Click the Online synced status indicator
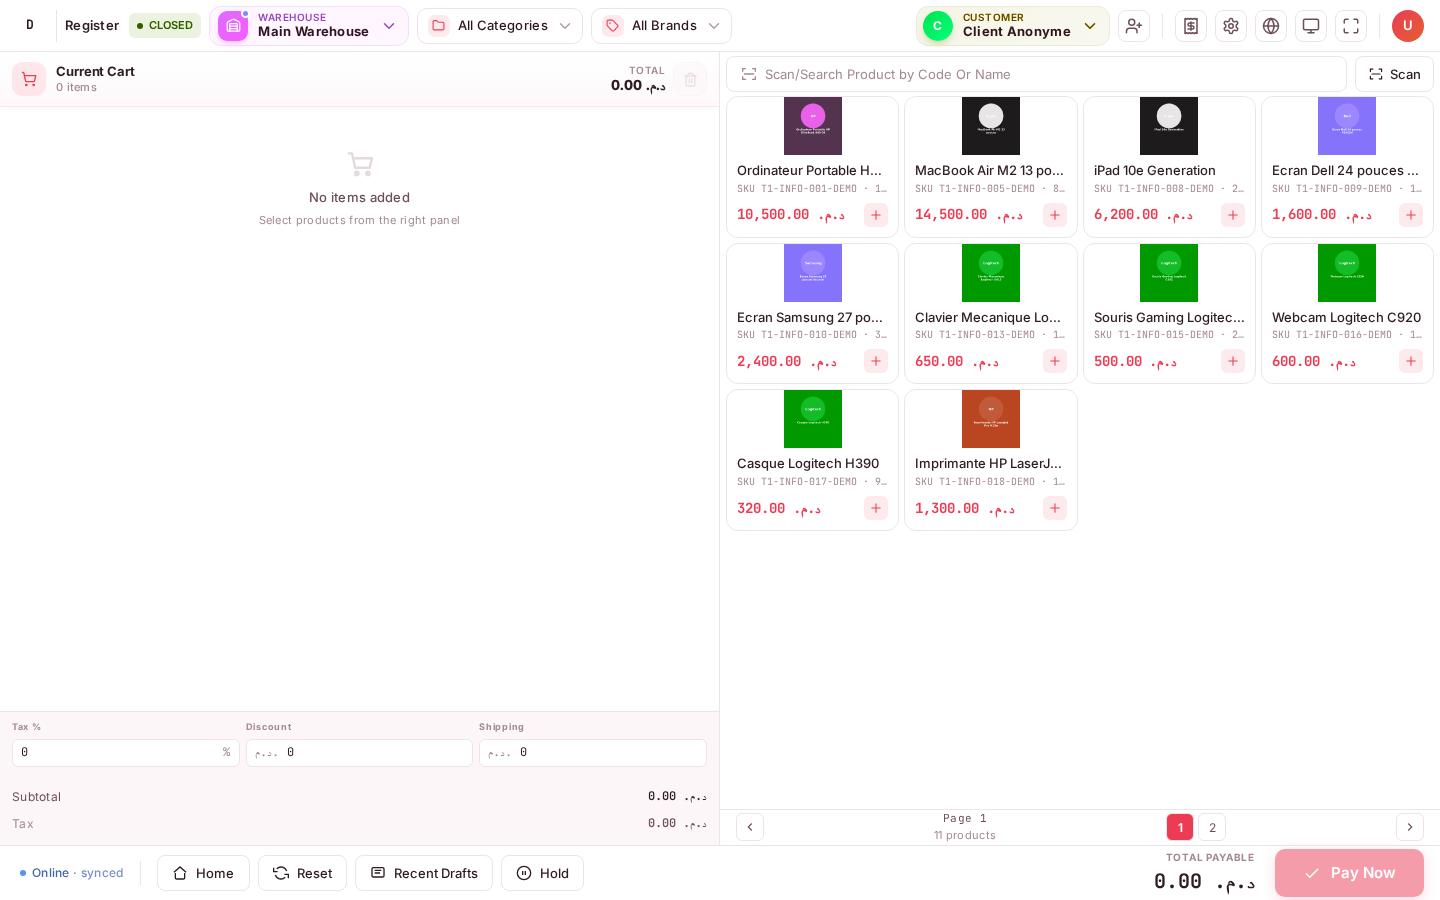Image resolution: width=1440 pixels, height=900 pixels. [x=72, y=873]
